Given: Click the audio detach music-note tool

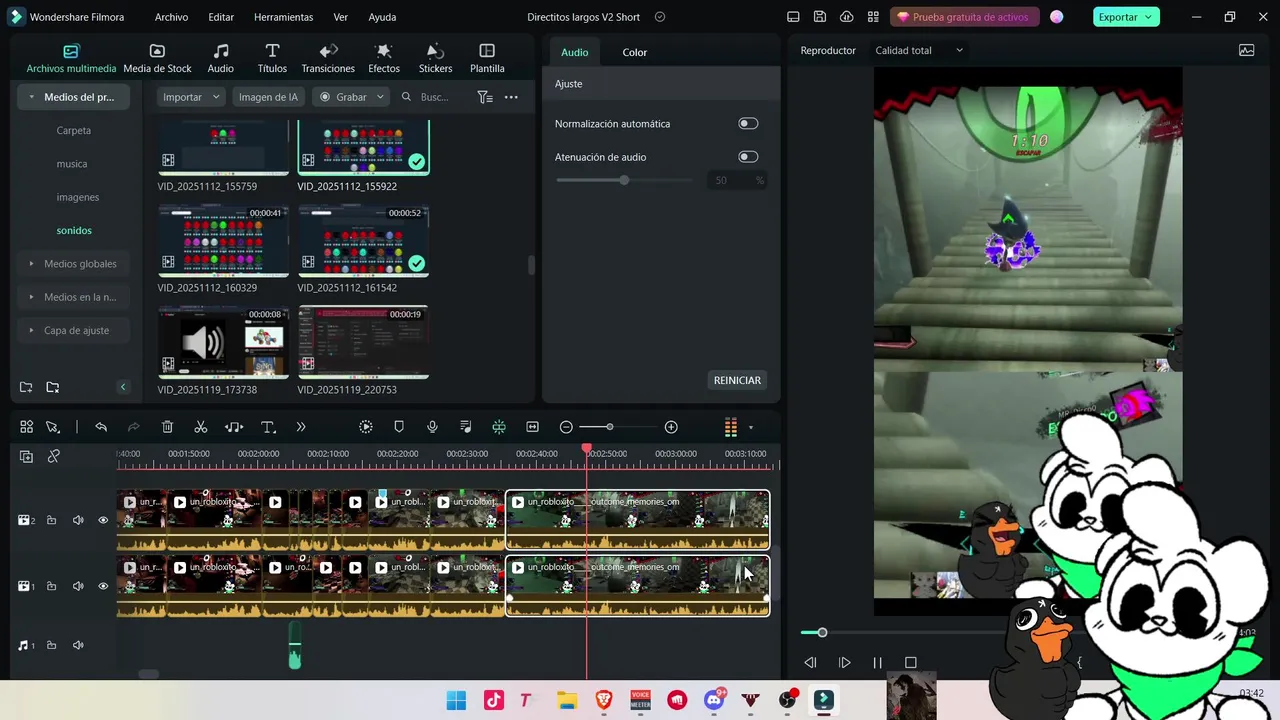Looking at the screenshot, I should (234, 427).
